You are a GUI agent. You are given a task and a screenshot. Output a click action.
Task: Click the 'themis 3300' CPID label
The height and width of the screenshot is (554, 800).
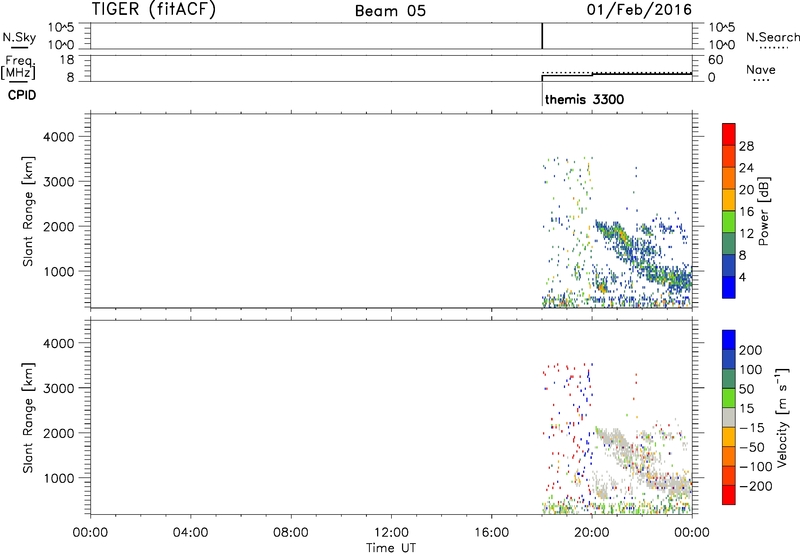coord(584,99)
